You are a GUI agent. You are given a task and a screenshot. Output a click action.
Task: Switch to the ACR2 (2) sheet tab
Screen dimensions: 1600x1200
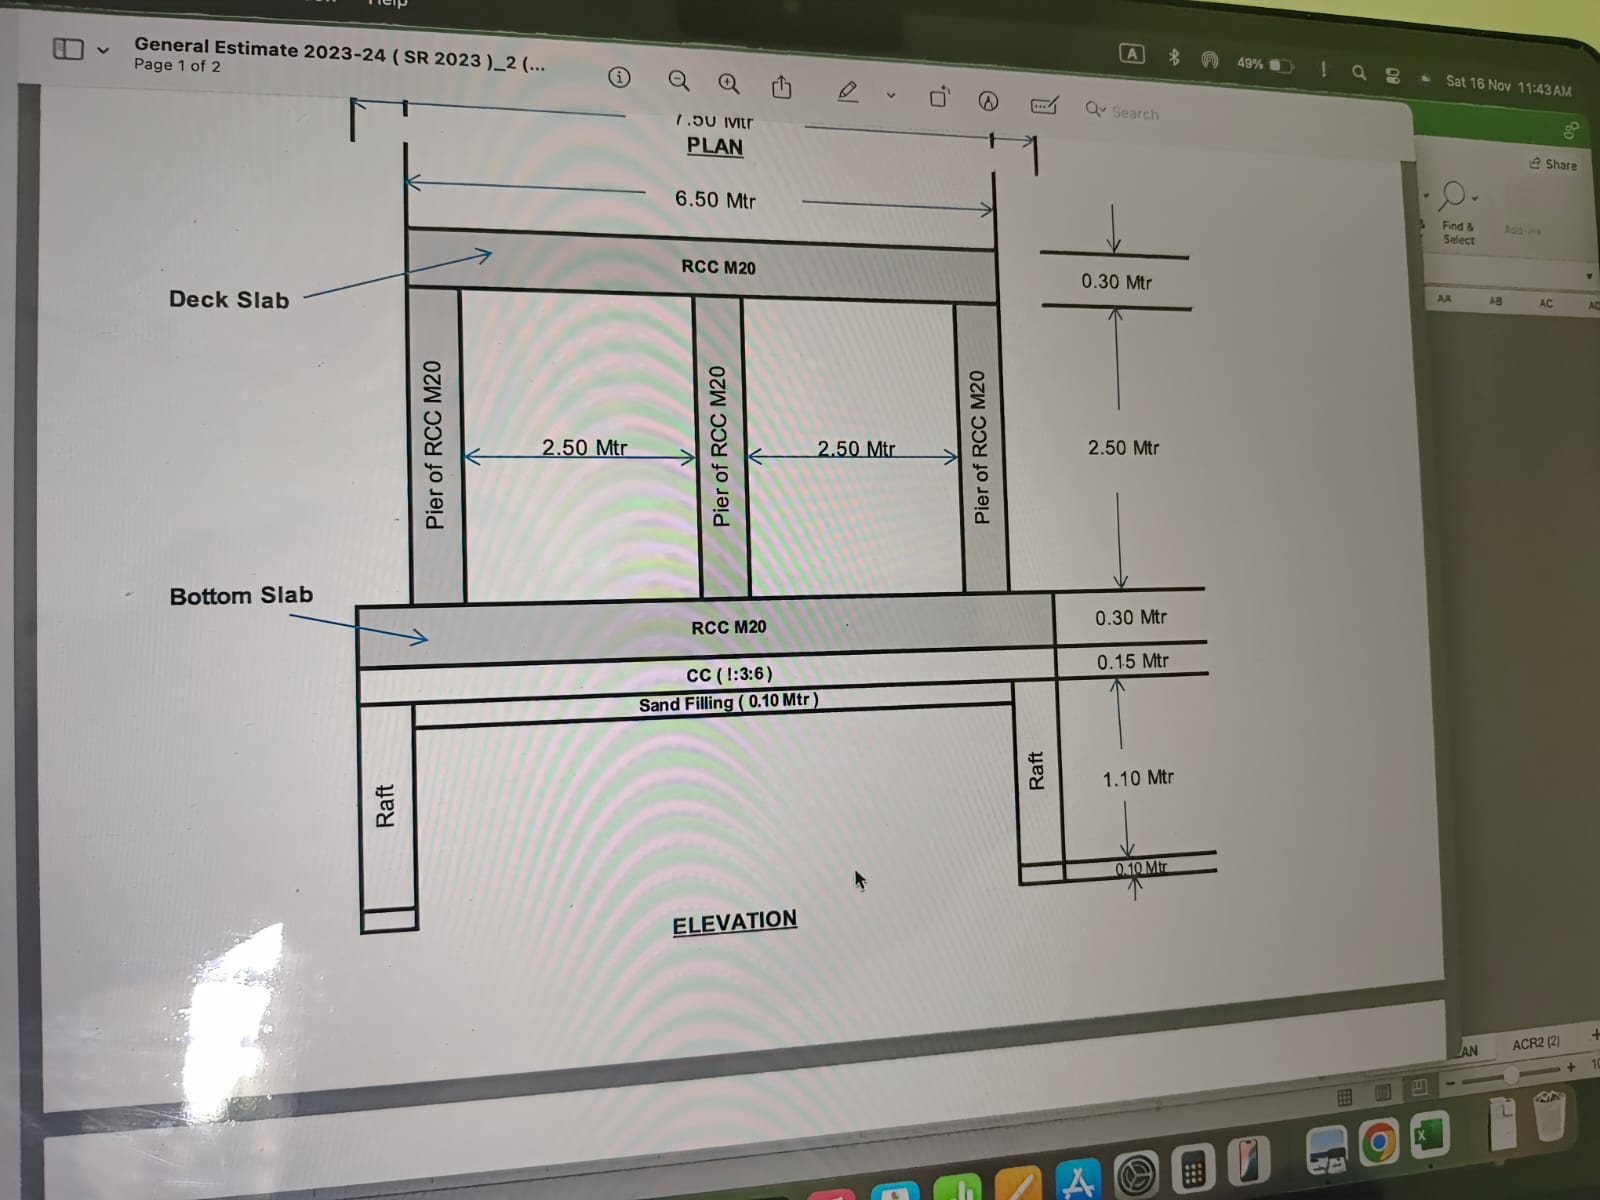pos(1535,1043)
